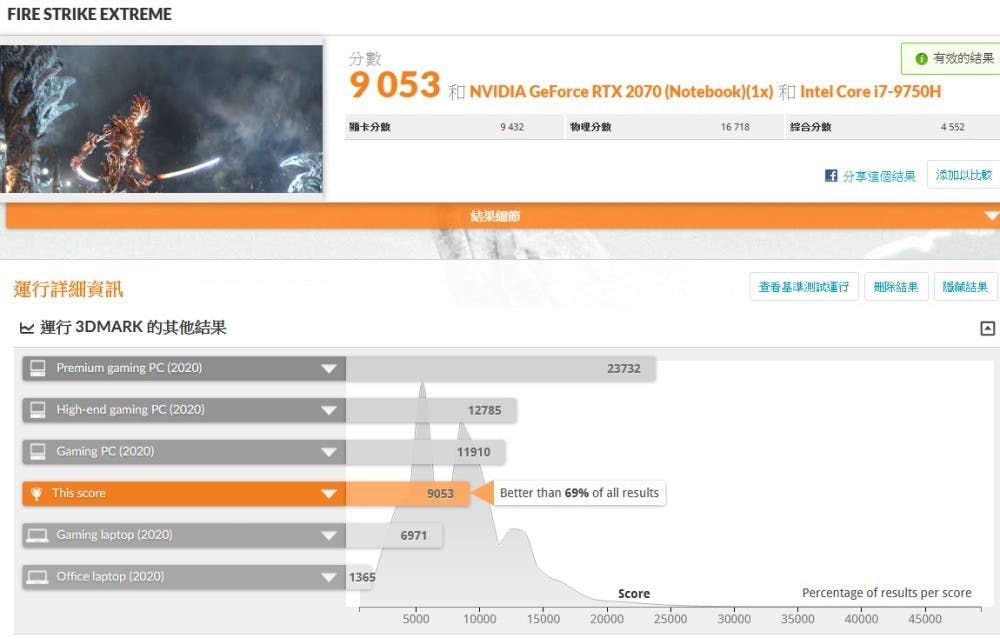Click the 添加以比較 add to compare button
The image size is (1000, 639).
point(963,175)
